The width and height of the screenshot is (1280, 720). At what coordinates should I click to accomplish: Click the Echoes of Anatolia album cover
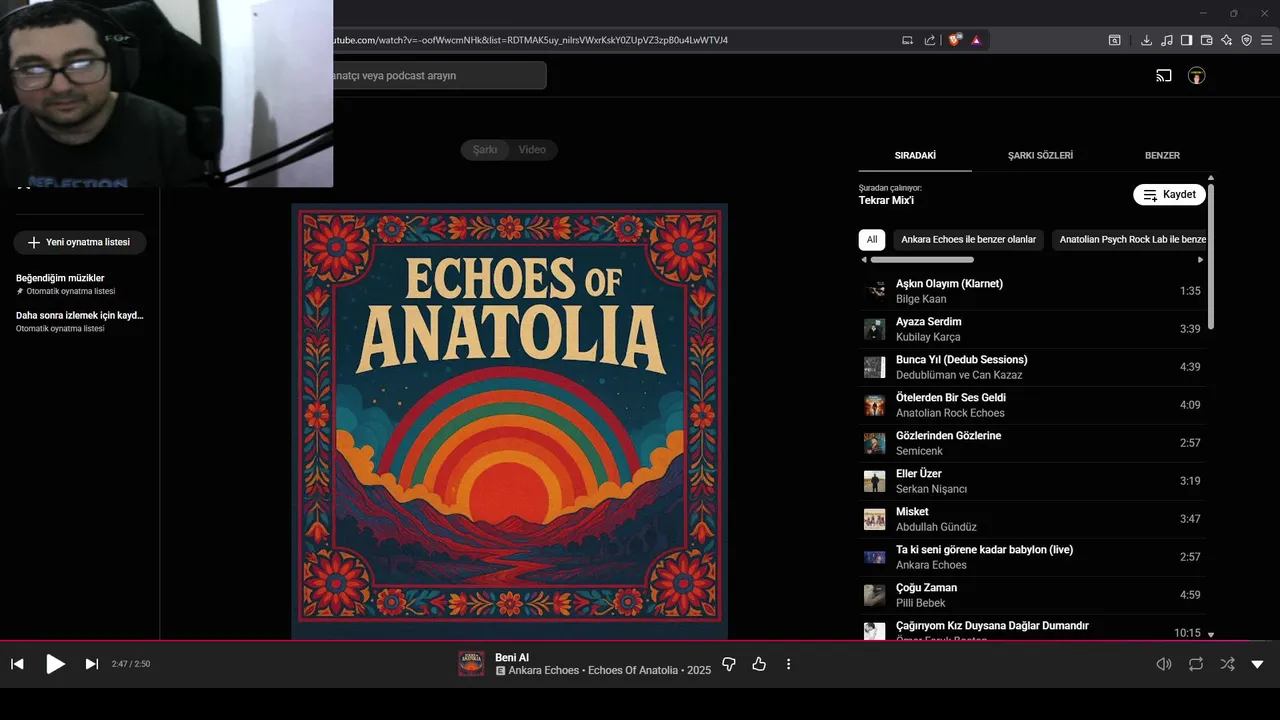(x=509, y=422)
